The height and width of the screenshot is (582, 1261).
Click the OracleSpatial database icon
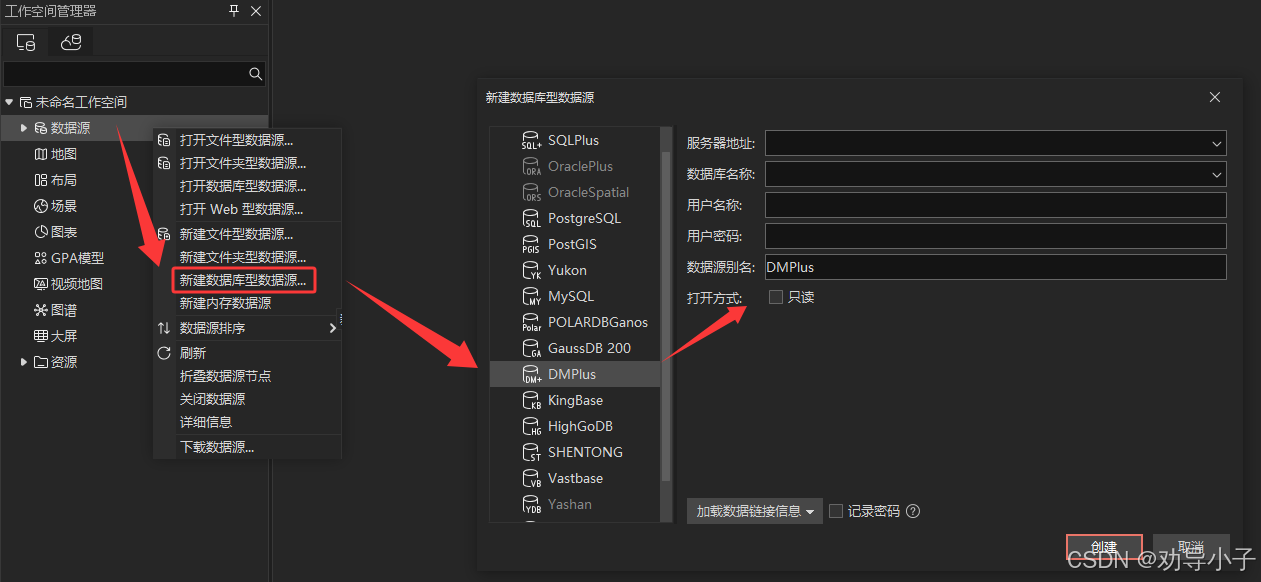532,192
